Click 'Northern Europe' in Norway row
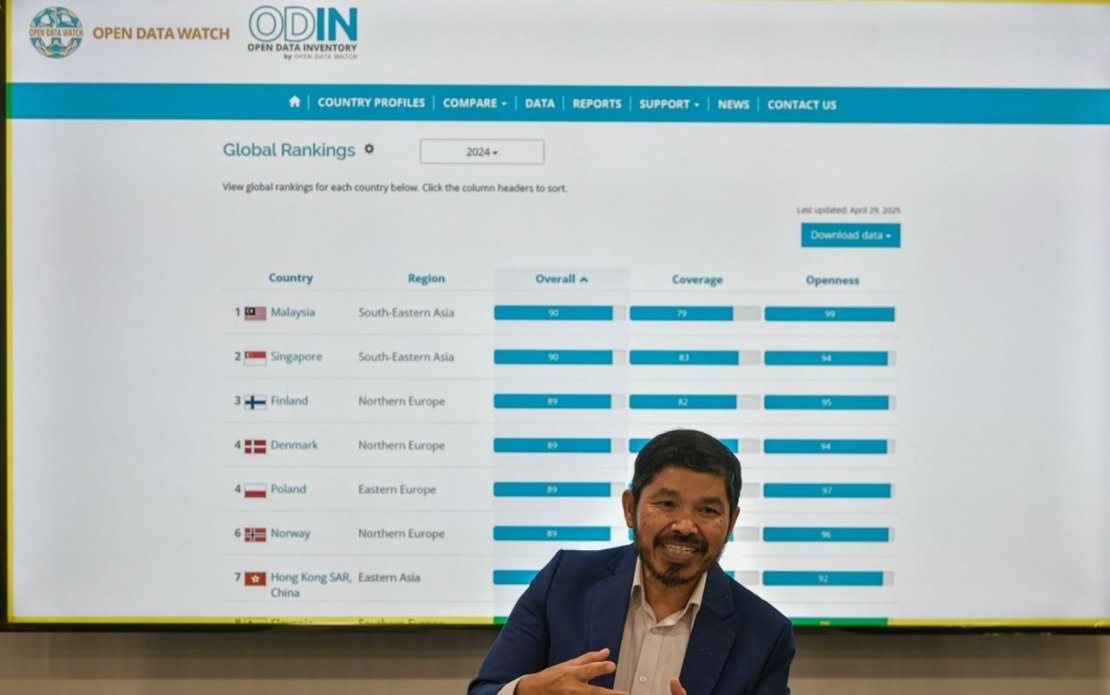The width and height of the screenshot is (1110, 695). (x=401, y=534)
